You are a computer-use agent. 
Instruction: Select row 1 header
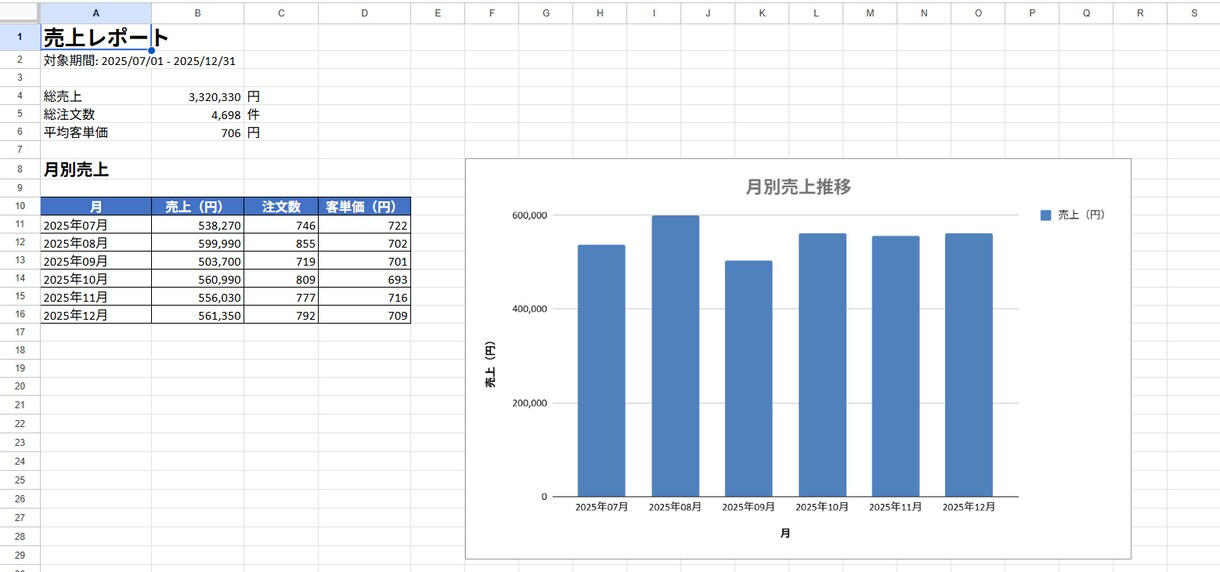20,37
